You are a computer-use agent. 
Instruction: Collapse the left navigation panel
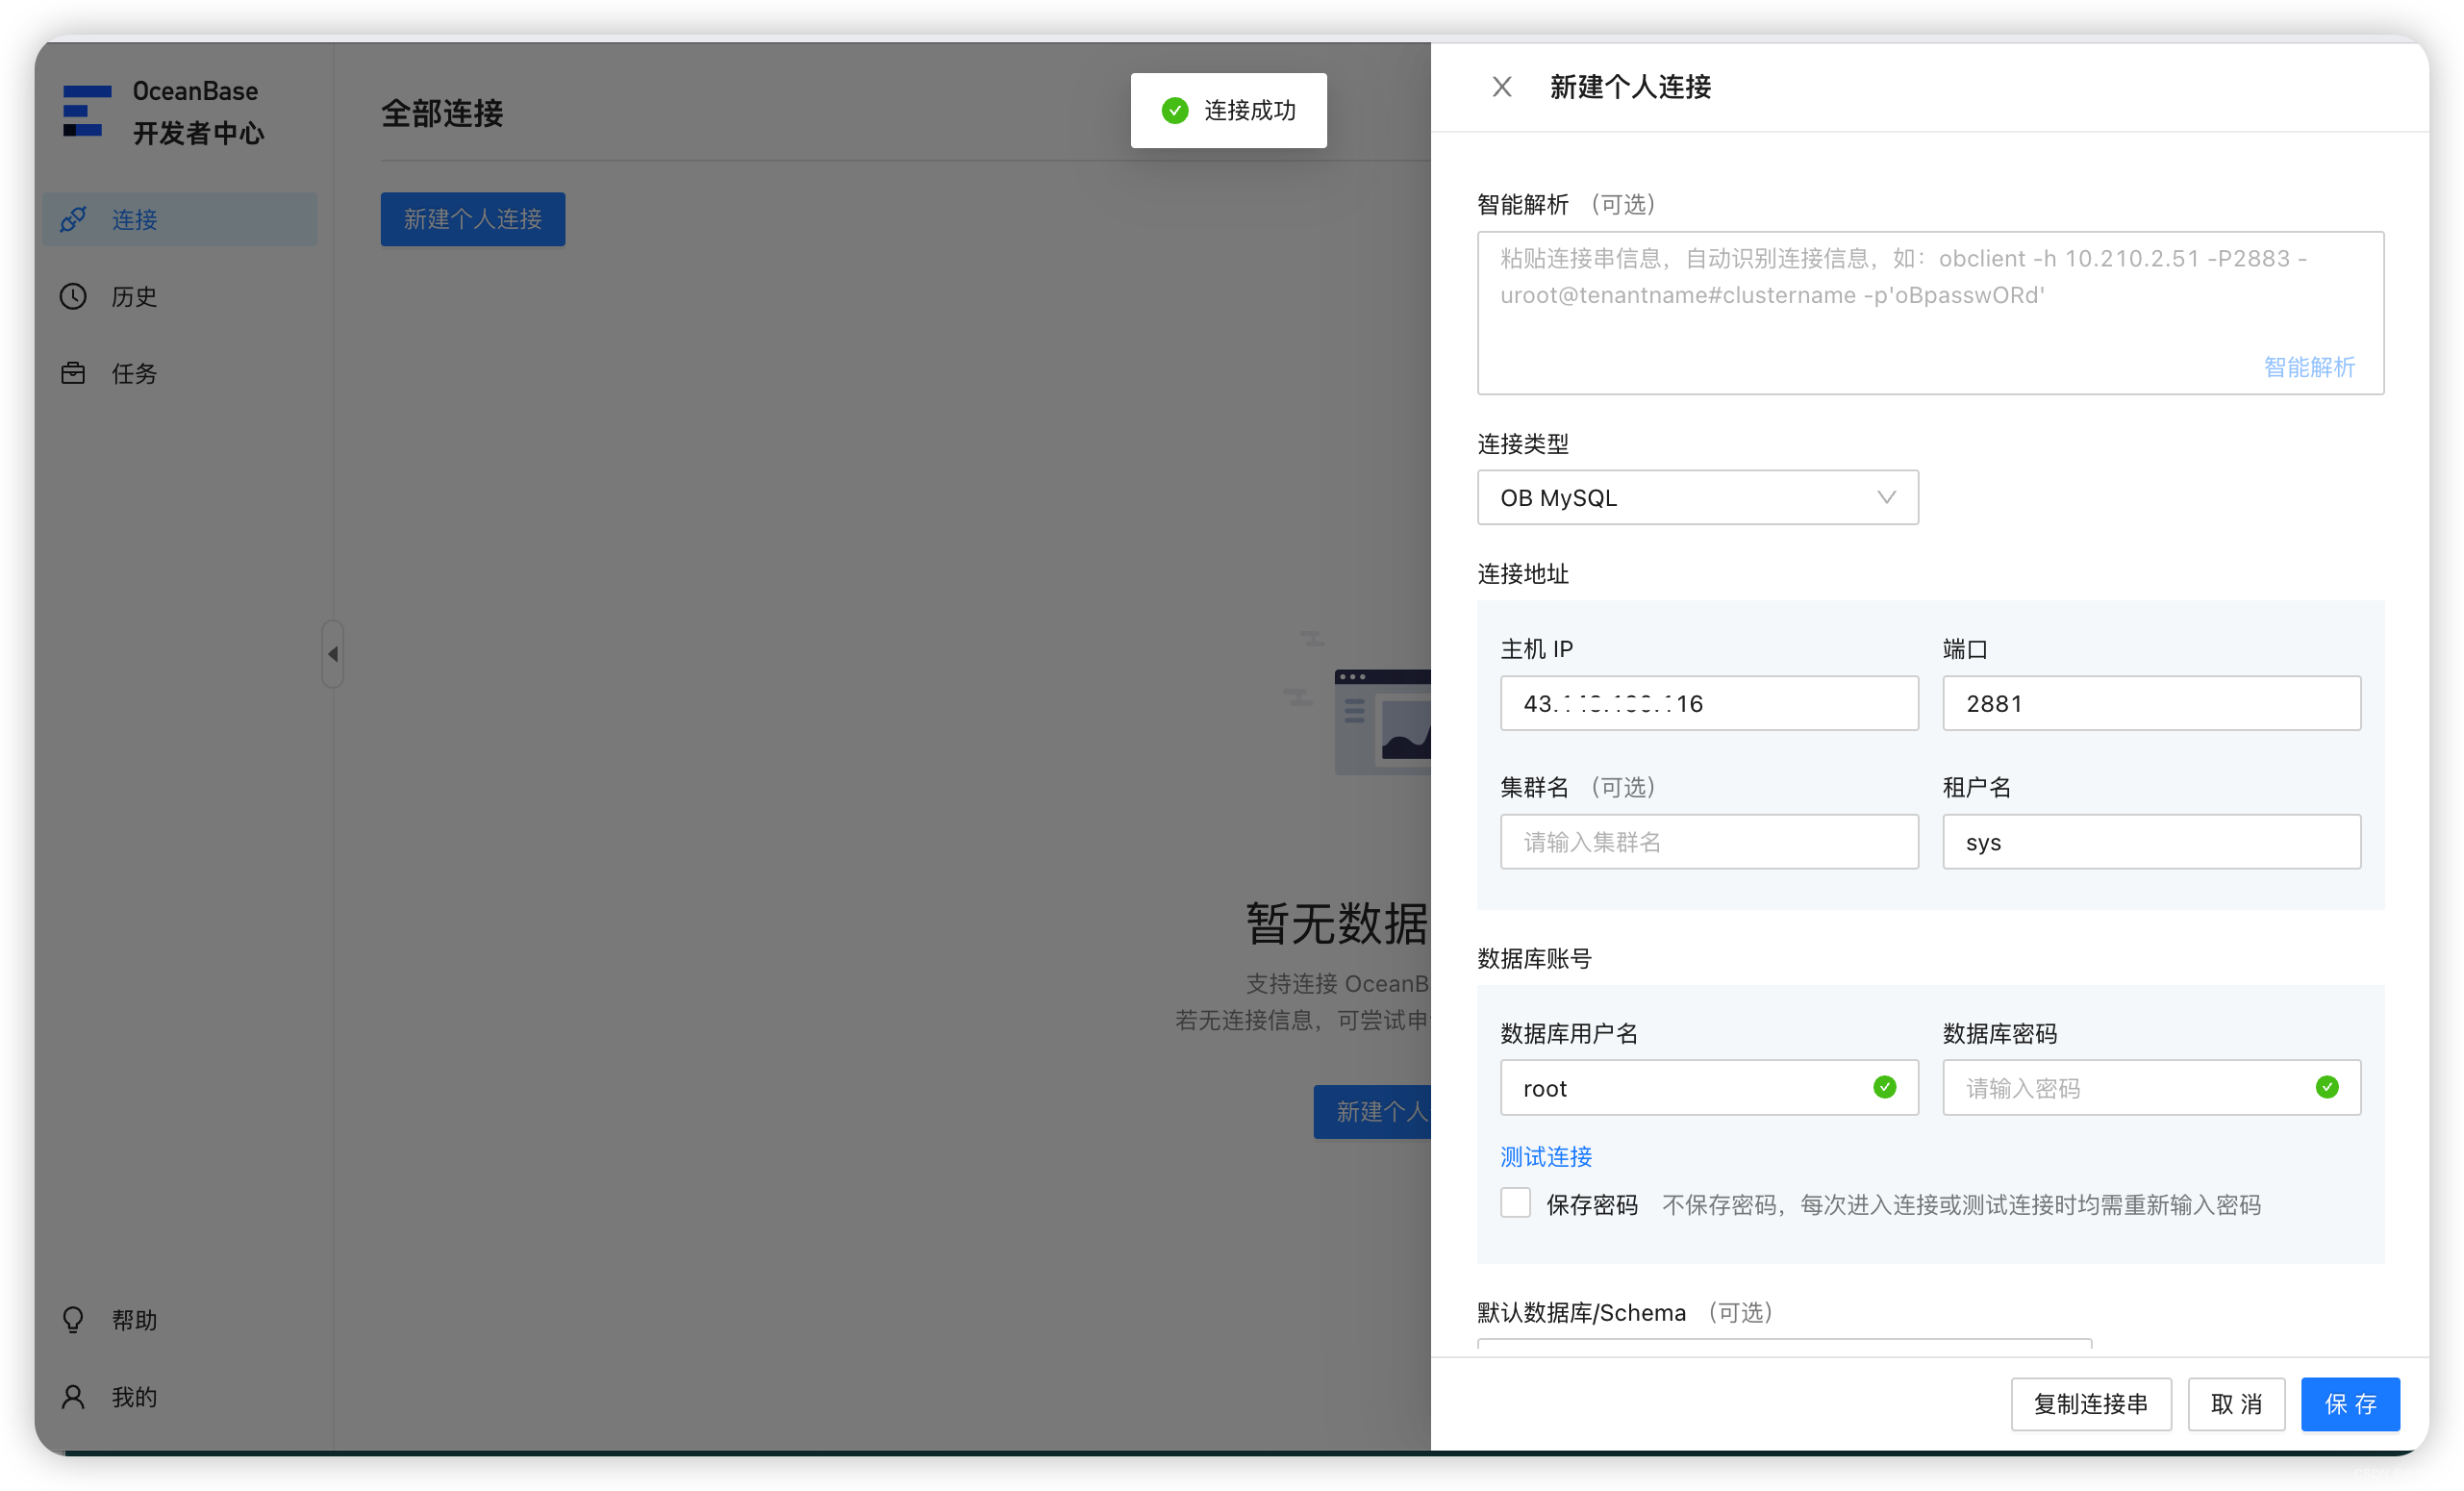333,654
